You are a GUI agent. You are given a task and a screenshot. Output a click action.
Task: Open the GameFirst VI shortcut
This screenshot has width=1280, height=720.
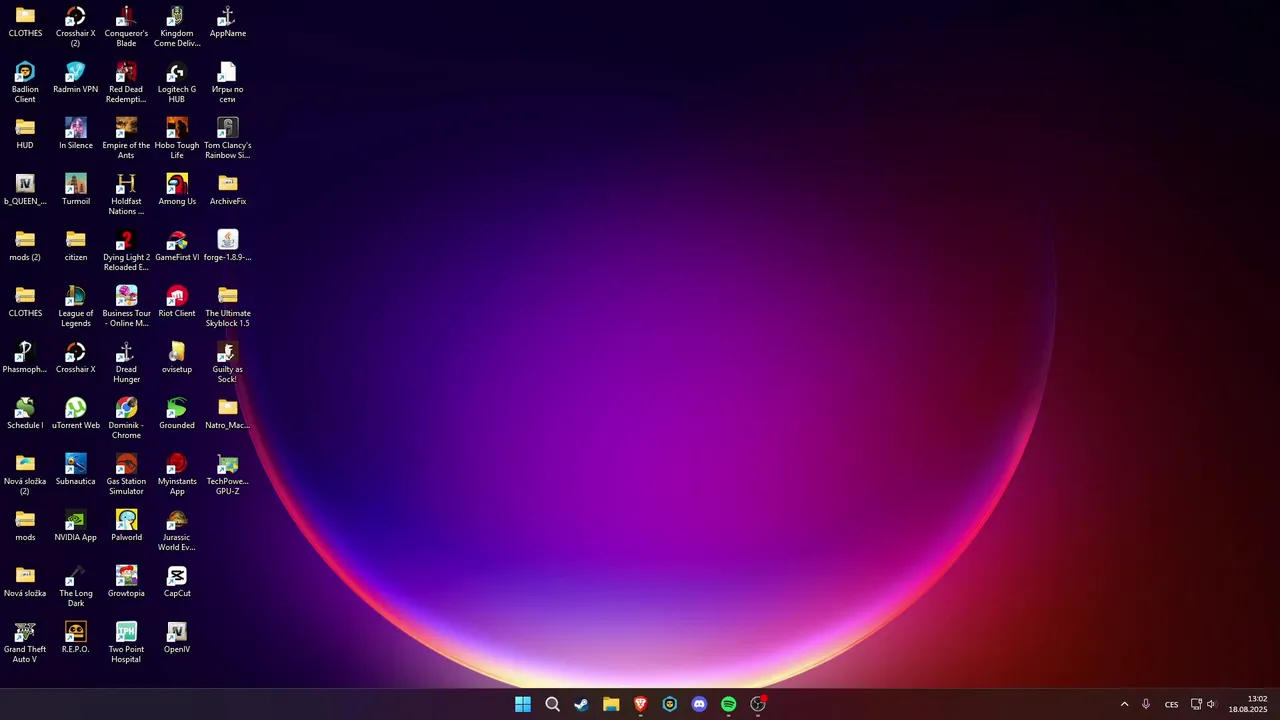pos(177,246)
